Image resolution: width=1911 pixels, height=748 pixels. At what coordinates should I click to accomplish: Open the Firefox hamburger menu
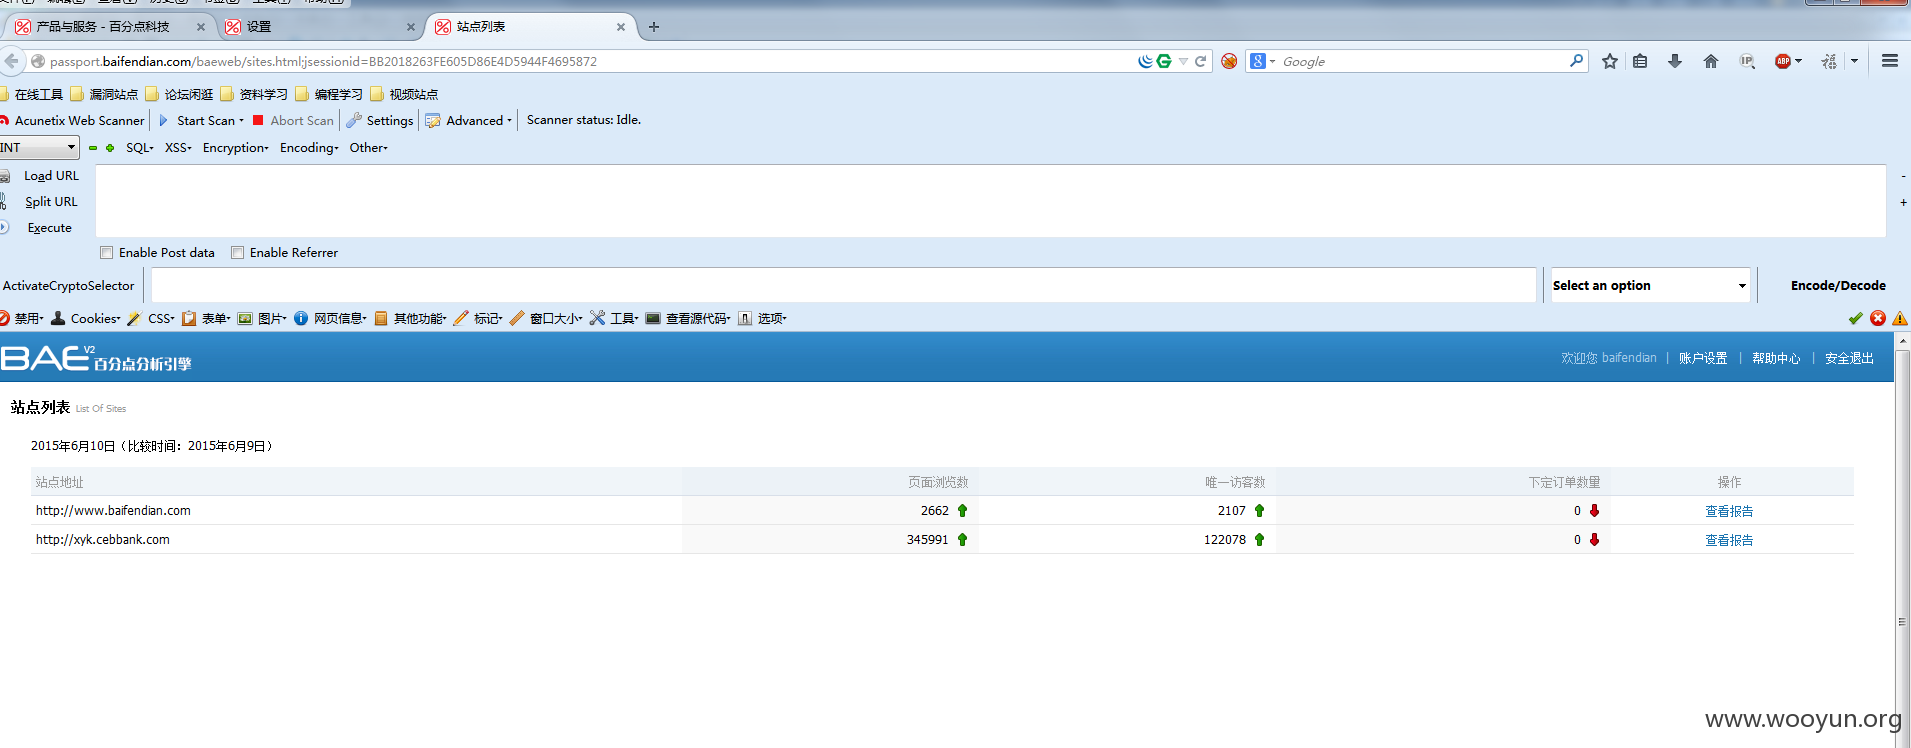tap(1889, 61)
